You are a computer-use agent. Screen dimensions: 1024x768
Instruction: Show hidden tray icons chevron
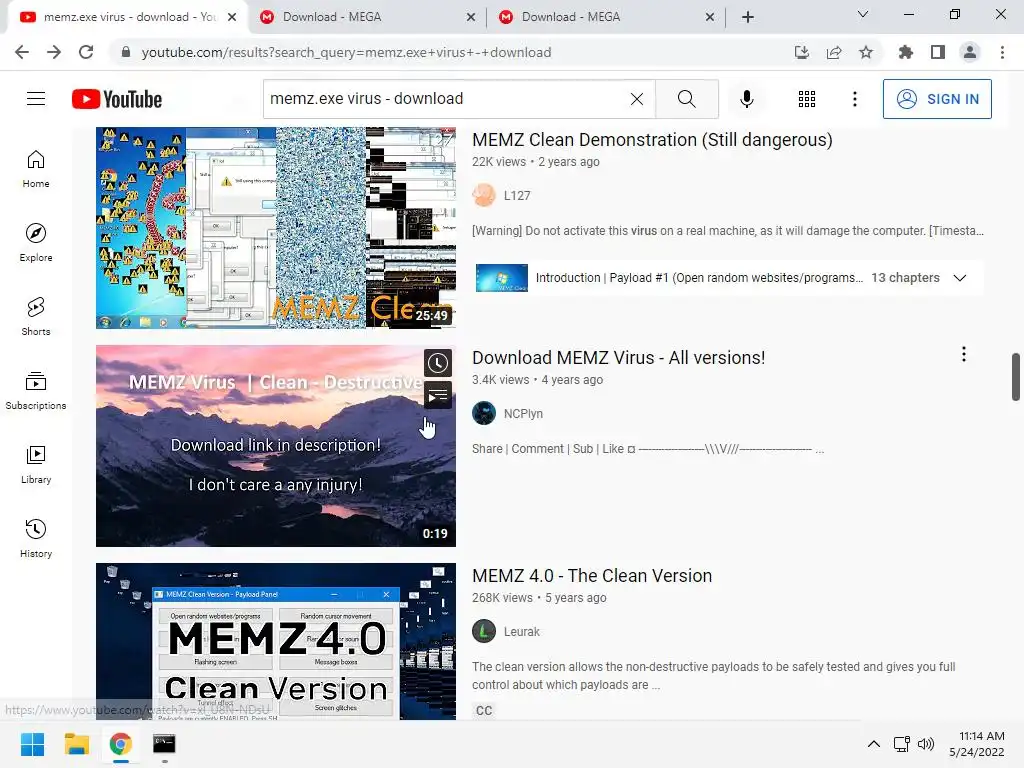(x=873, y=744)
